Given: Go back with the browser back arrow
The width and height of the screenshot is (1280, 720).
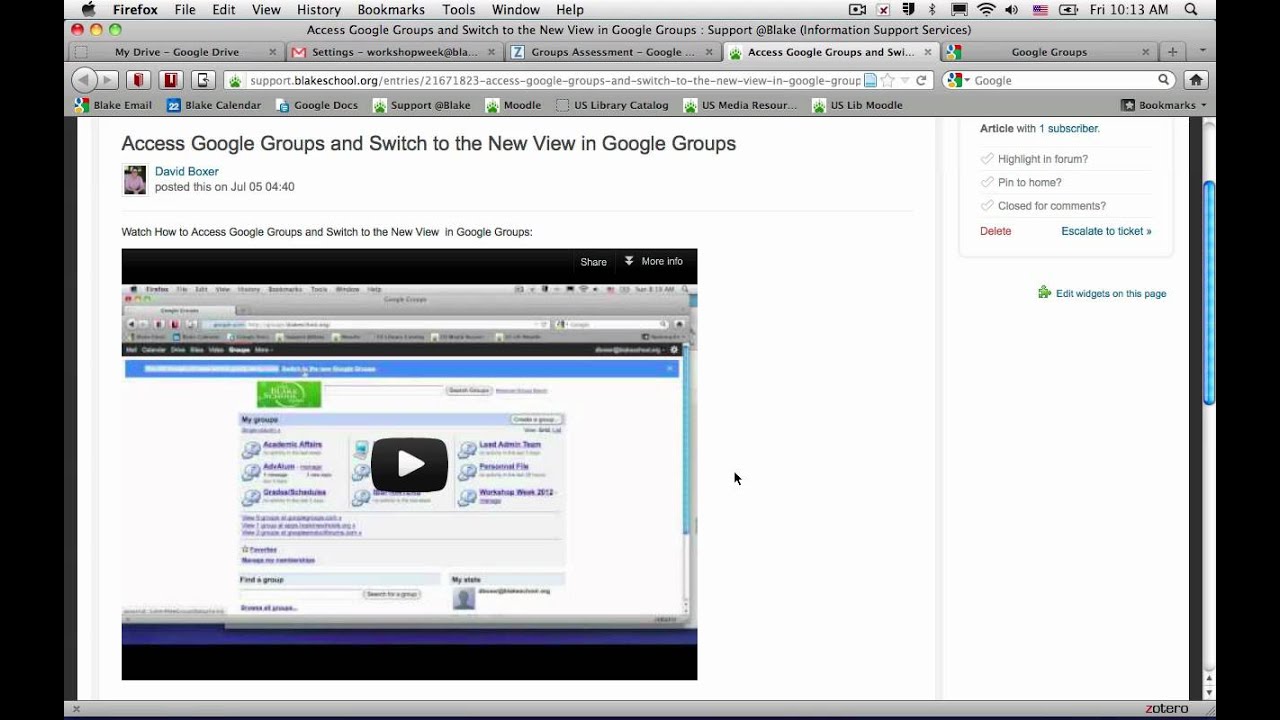Looking at the screenshot, I should pos(83,80).
